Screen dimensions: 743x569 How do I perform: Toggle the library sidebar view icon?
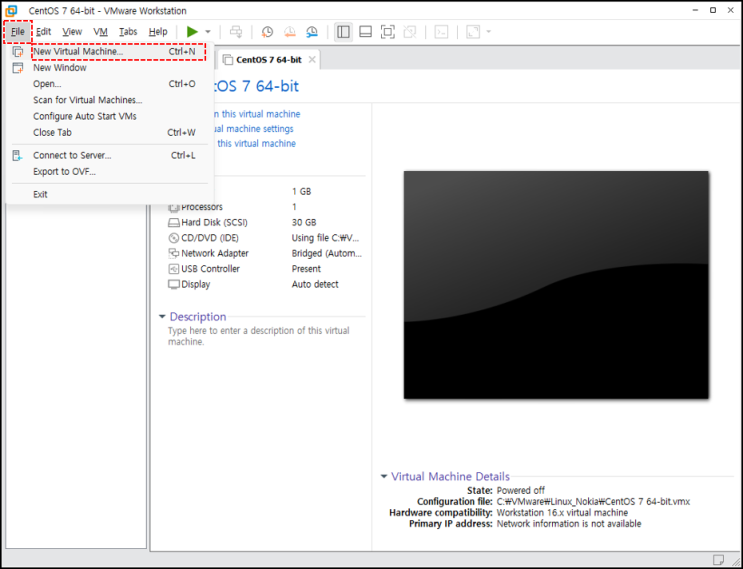[x=343, y=32]
